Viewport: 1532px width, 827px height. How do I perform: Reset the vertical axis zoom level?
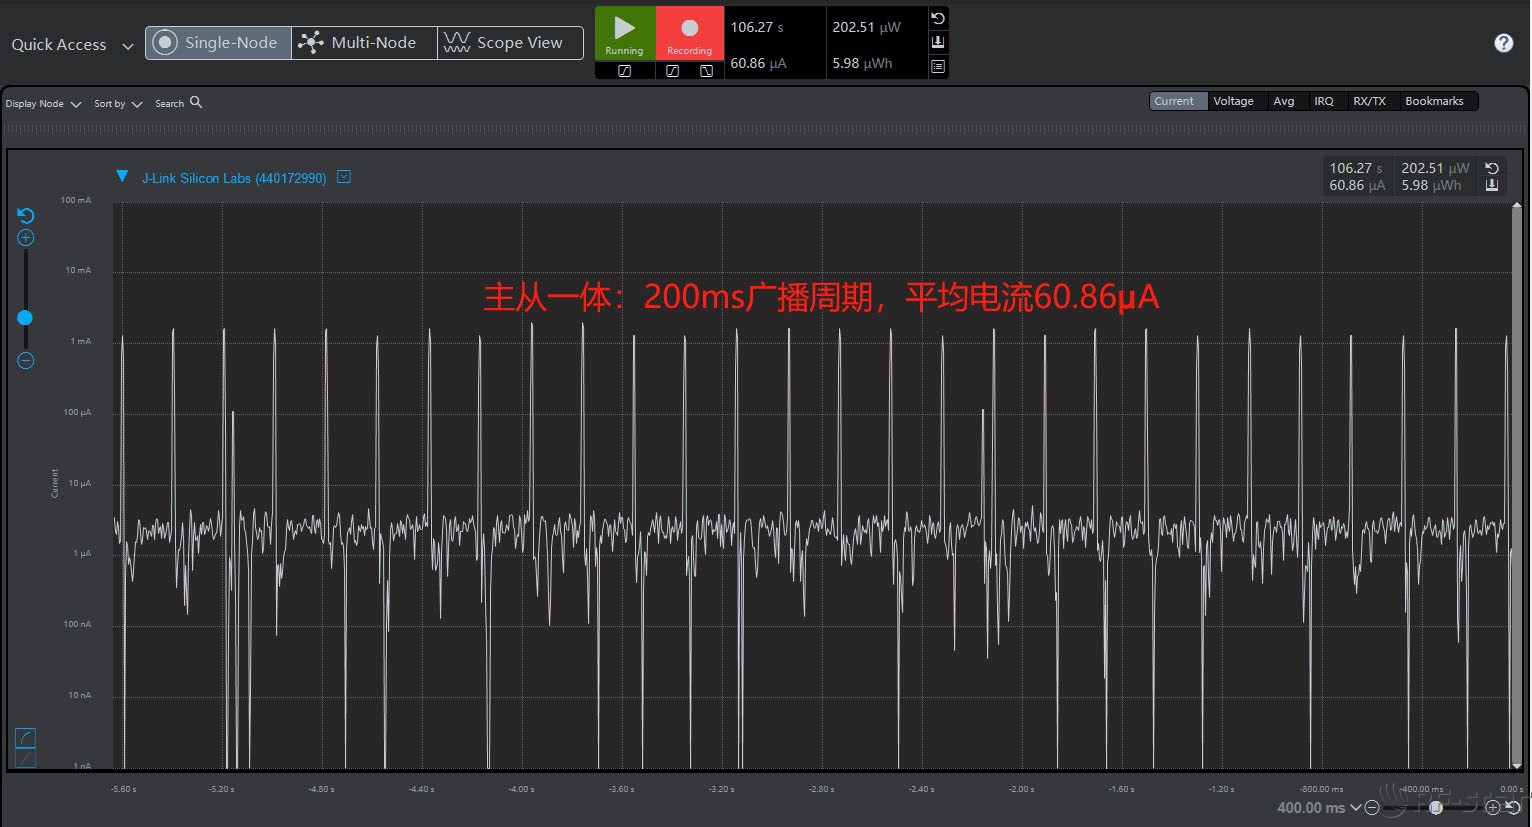26,215
